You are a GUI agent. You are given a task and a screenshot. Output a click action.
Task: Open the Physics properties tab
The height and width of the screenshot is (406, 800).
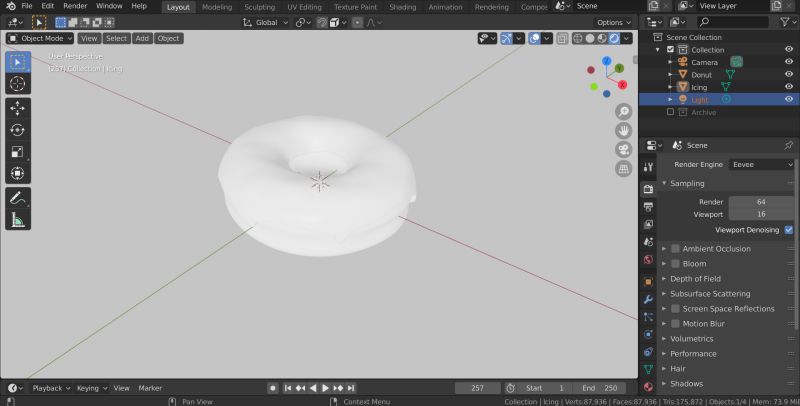648,334
